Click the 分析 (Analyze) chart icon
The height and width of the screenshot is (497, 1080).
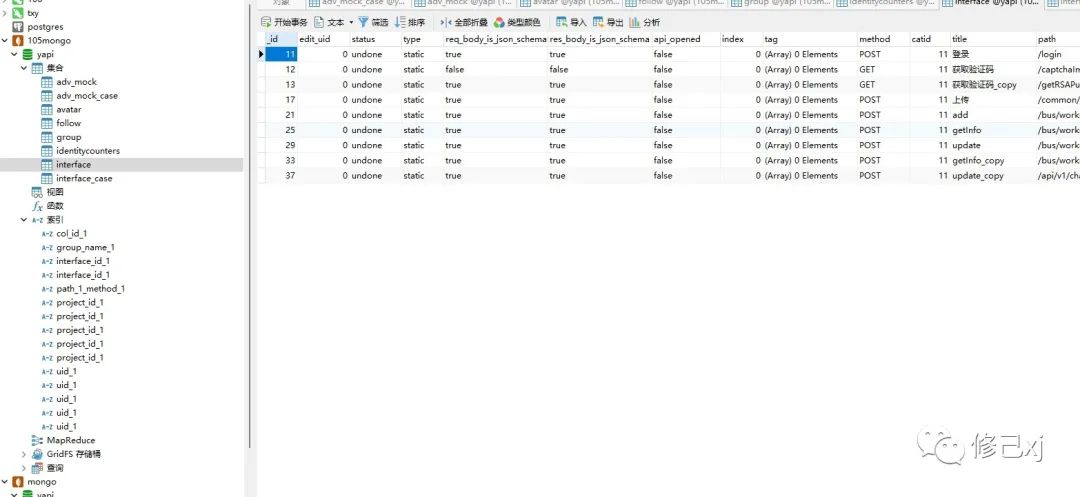tap(635, 22)
